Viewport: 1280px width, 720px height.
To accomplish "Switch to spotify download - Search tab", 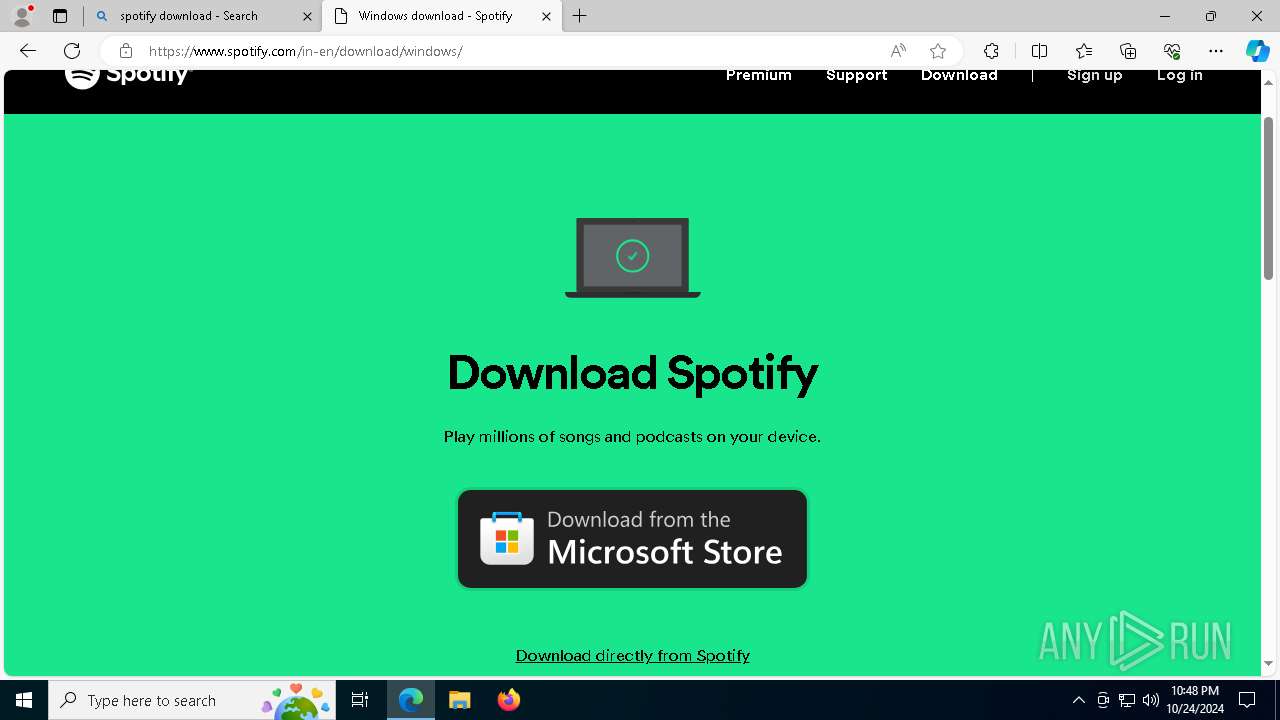I will (203, 16).
